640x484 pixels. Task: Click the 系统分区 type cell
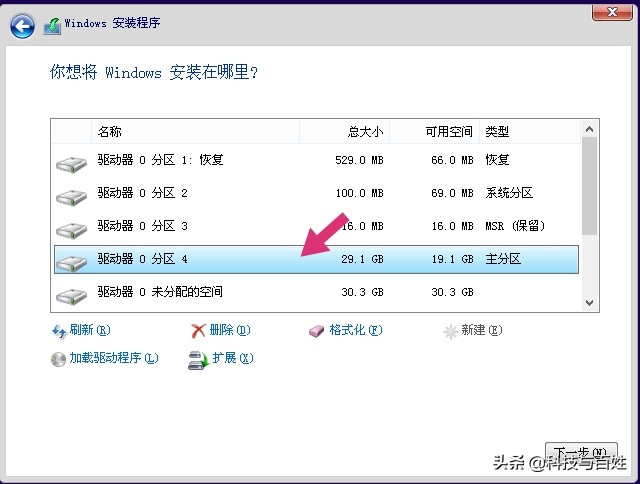pos(509,193)
